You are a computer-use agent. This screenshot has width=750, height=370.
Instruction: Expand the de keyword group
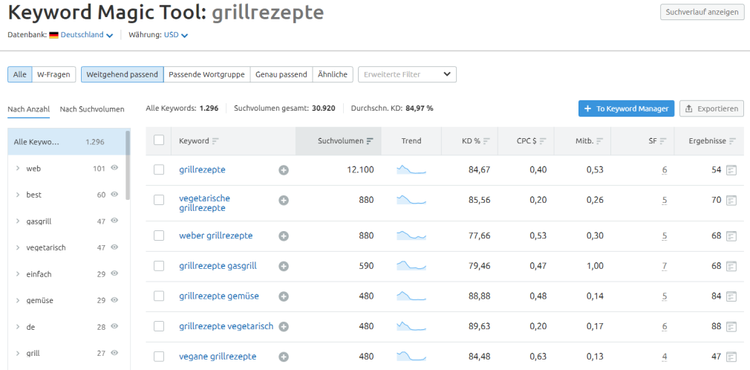(18, 327)
